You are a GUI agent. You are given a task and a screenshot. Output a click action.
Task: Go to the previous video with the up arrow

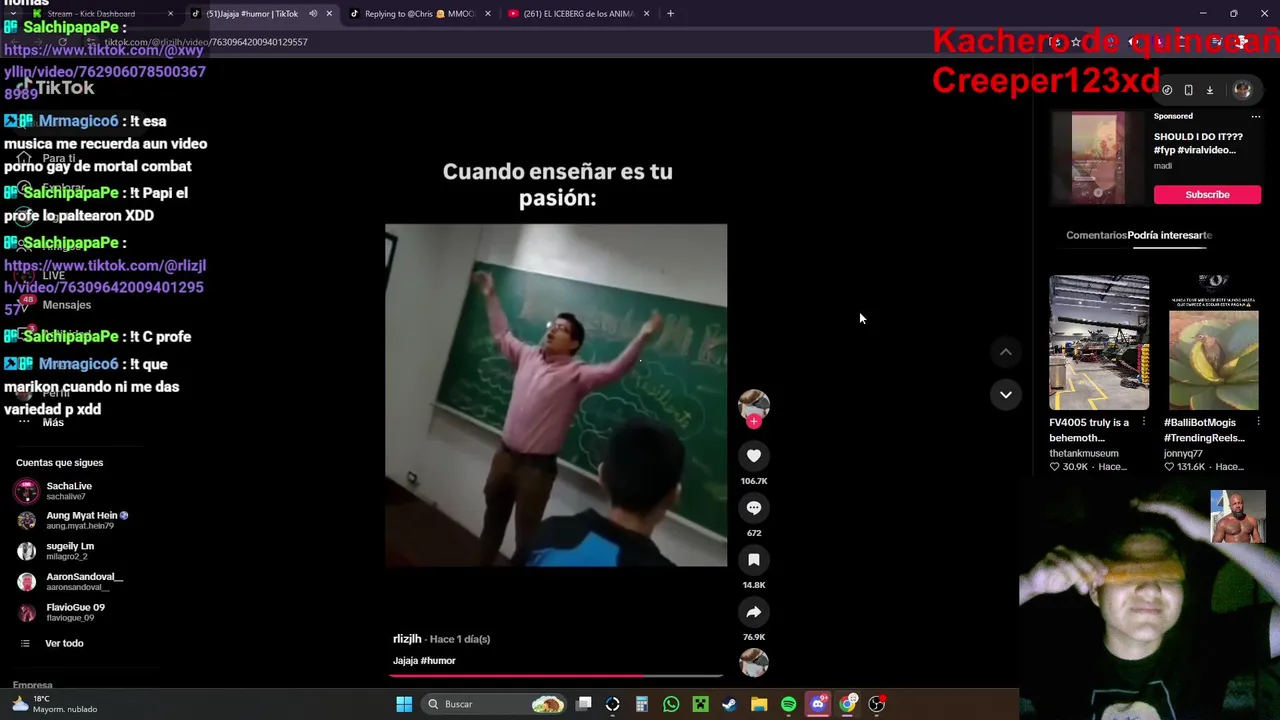coord(1006,352)
